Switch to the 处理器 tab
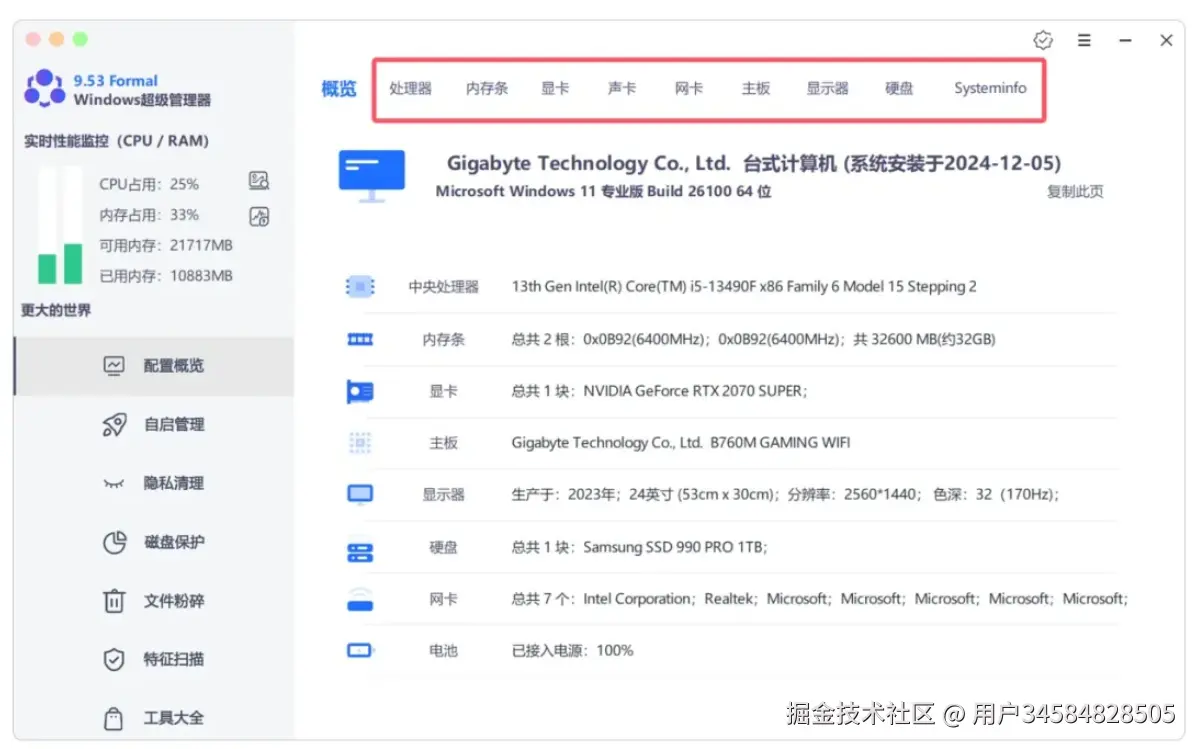The image size is (1197, 749). [411, 89]
